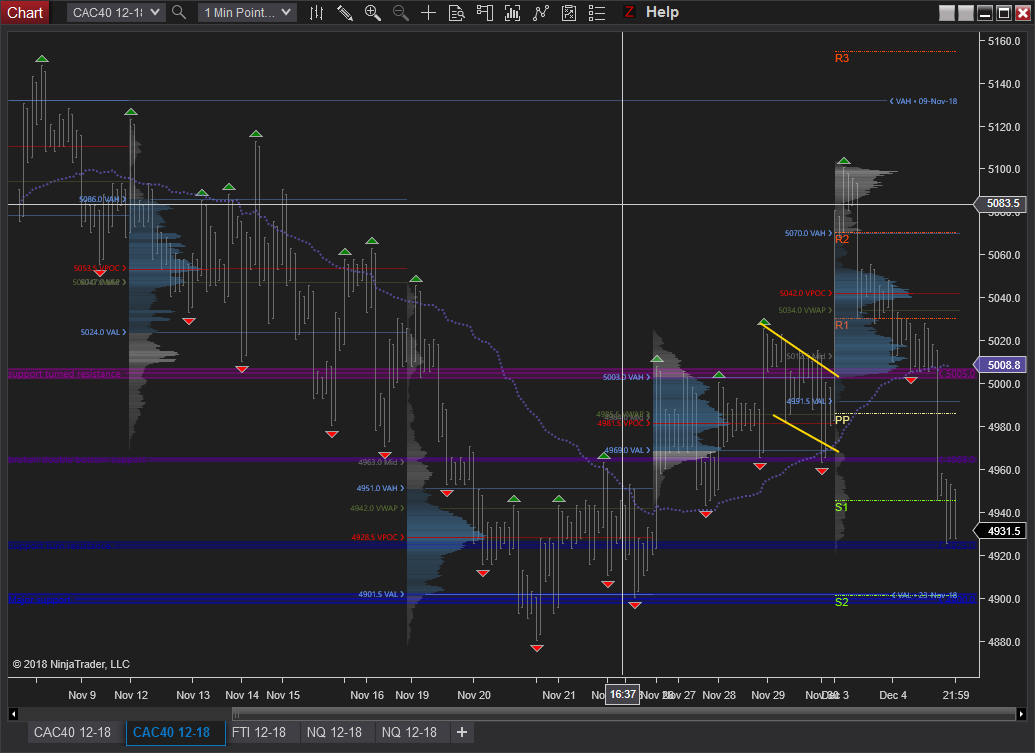This screenshot has width=1035, height=753.
Task: Click the 4880.0 price axis label
Action: click(1004, 641)
